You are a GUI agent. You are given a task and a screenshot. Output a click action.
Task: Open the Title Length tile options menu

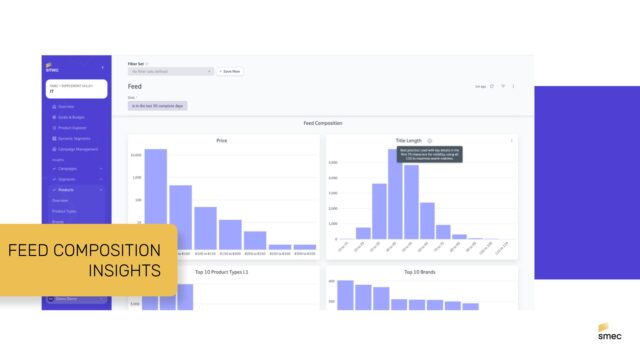pos(512,141)
